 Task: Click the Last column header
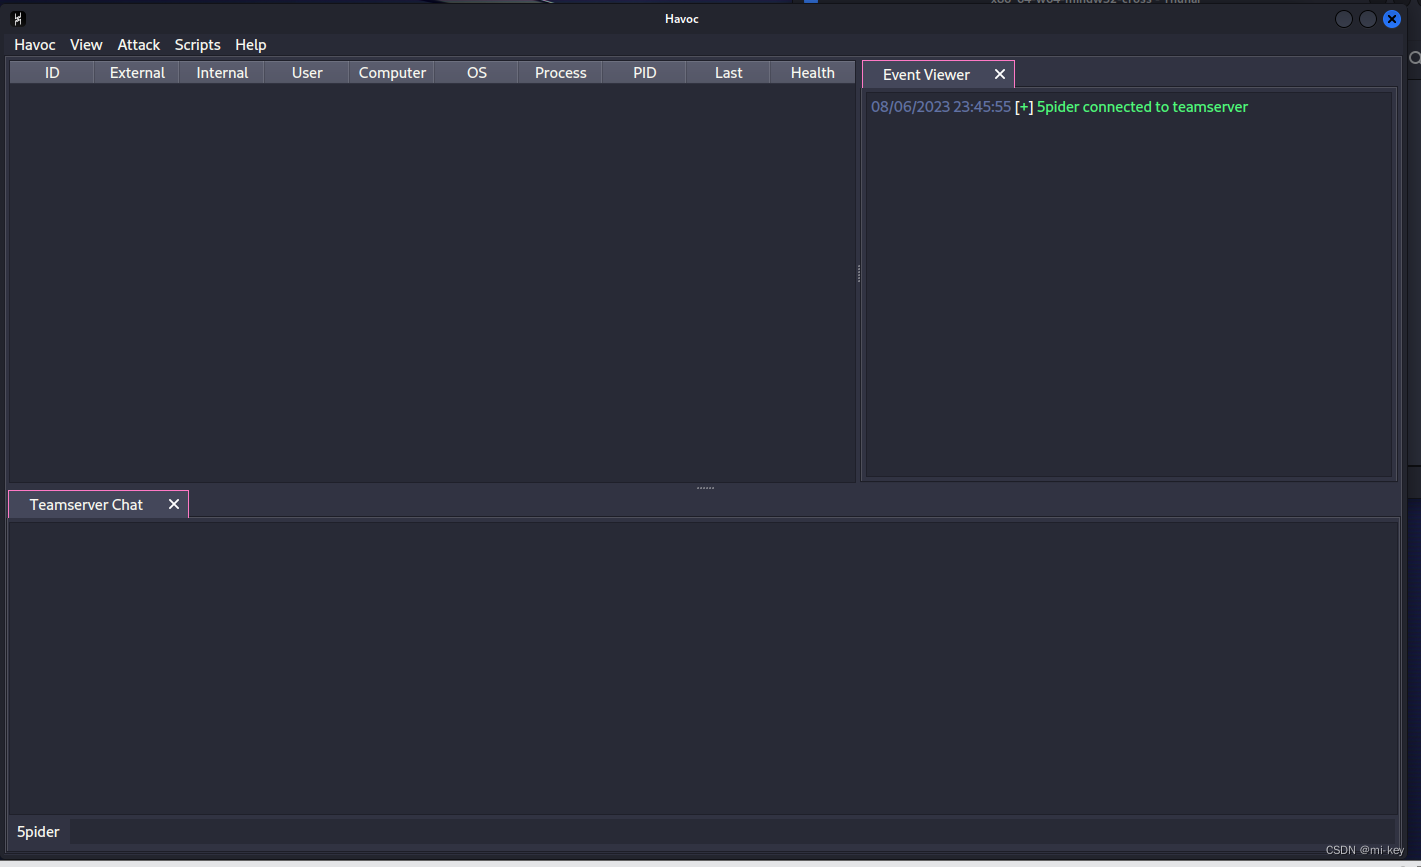(x=729, y=73)
